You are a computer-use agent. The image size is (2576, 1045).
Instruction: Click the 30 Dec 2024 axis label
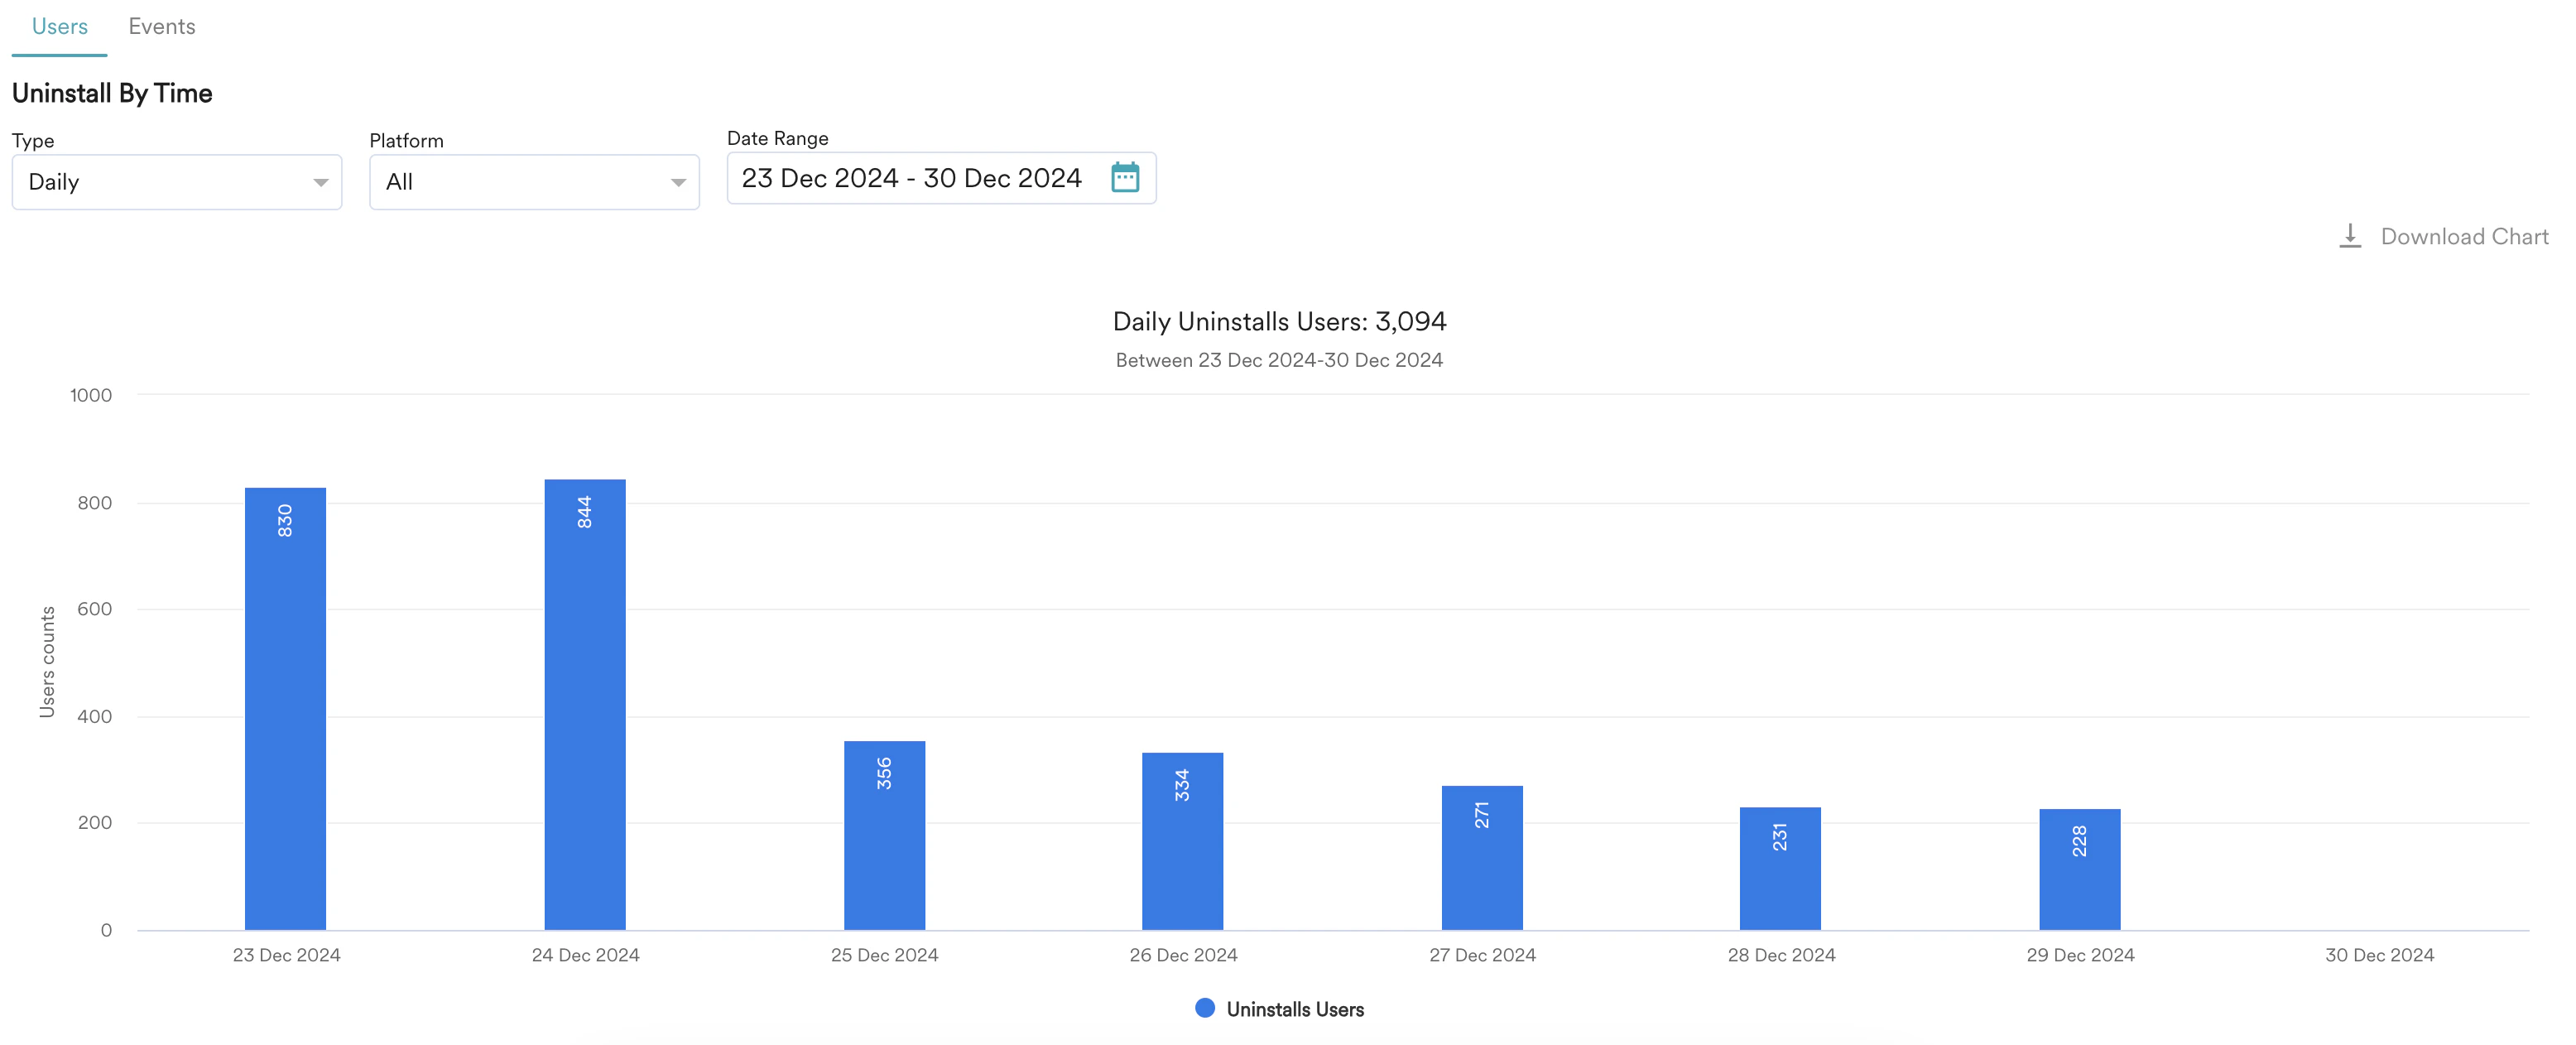click(x=2379, y=955)
